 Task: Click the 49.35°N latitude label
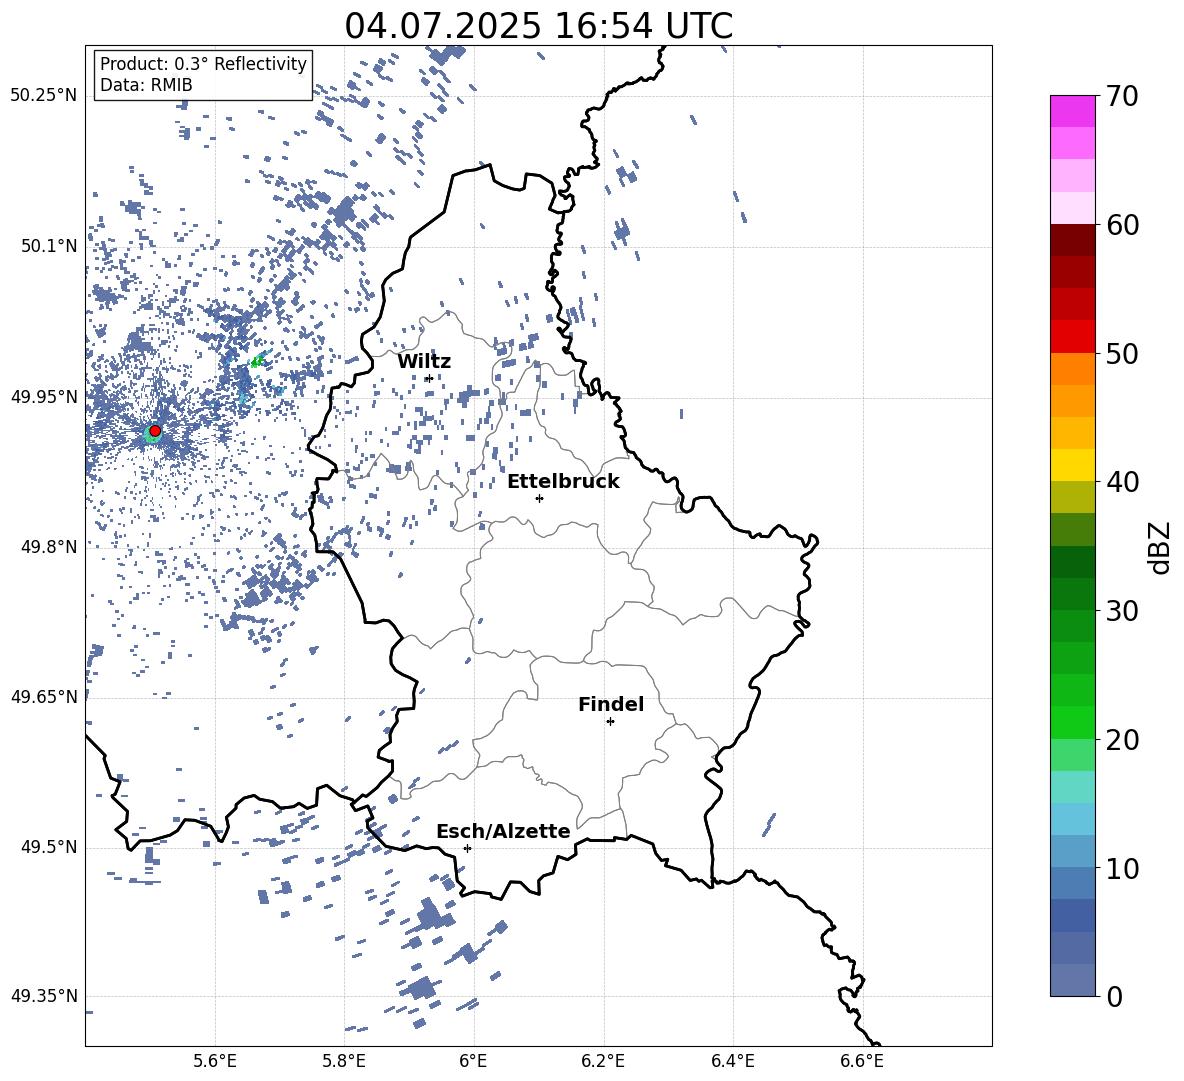(x=44, y=996)
